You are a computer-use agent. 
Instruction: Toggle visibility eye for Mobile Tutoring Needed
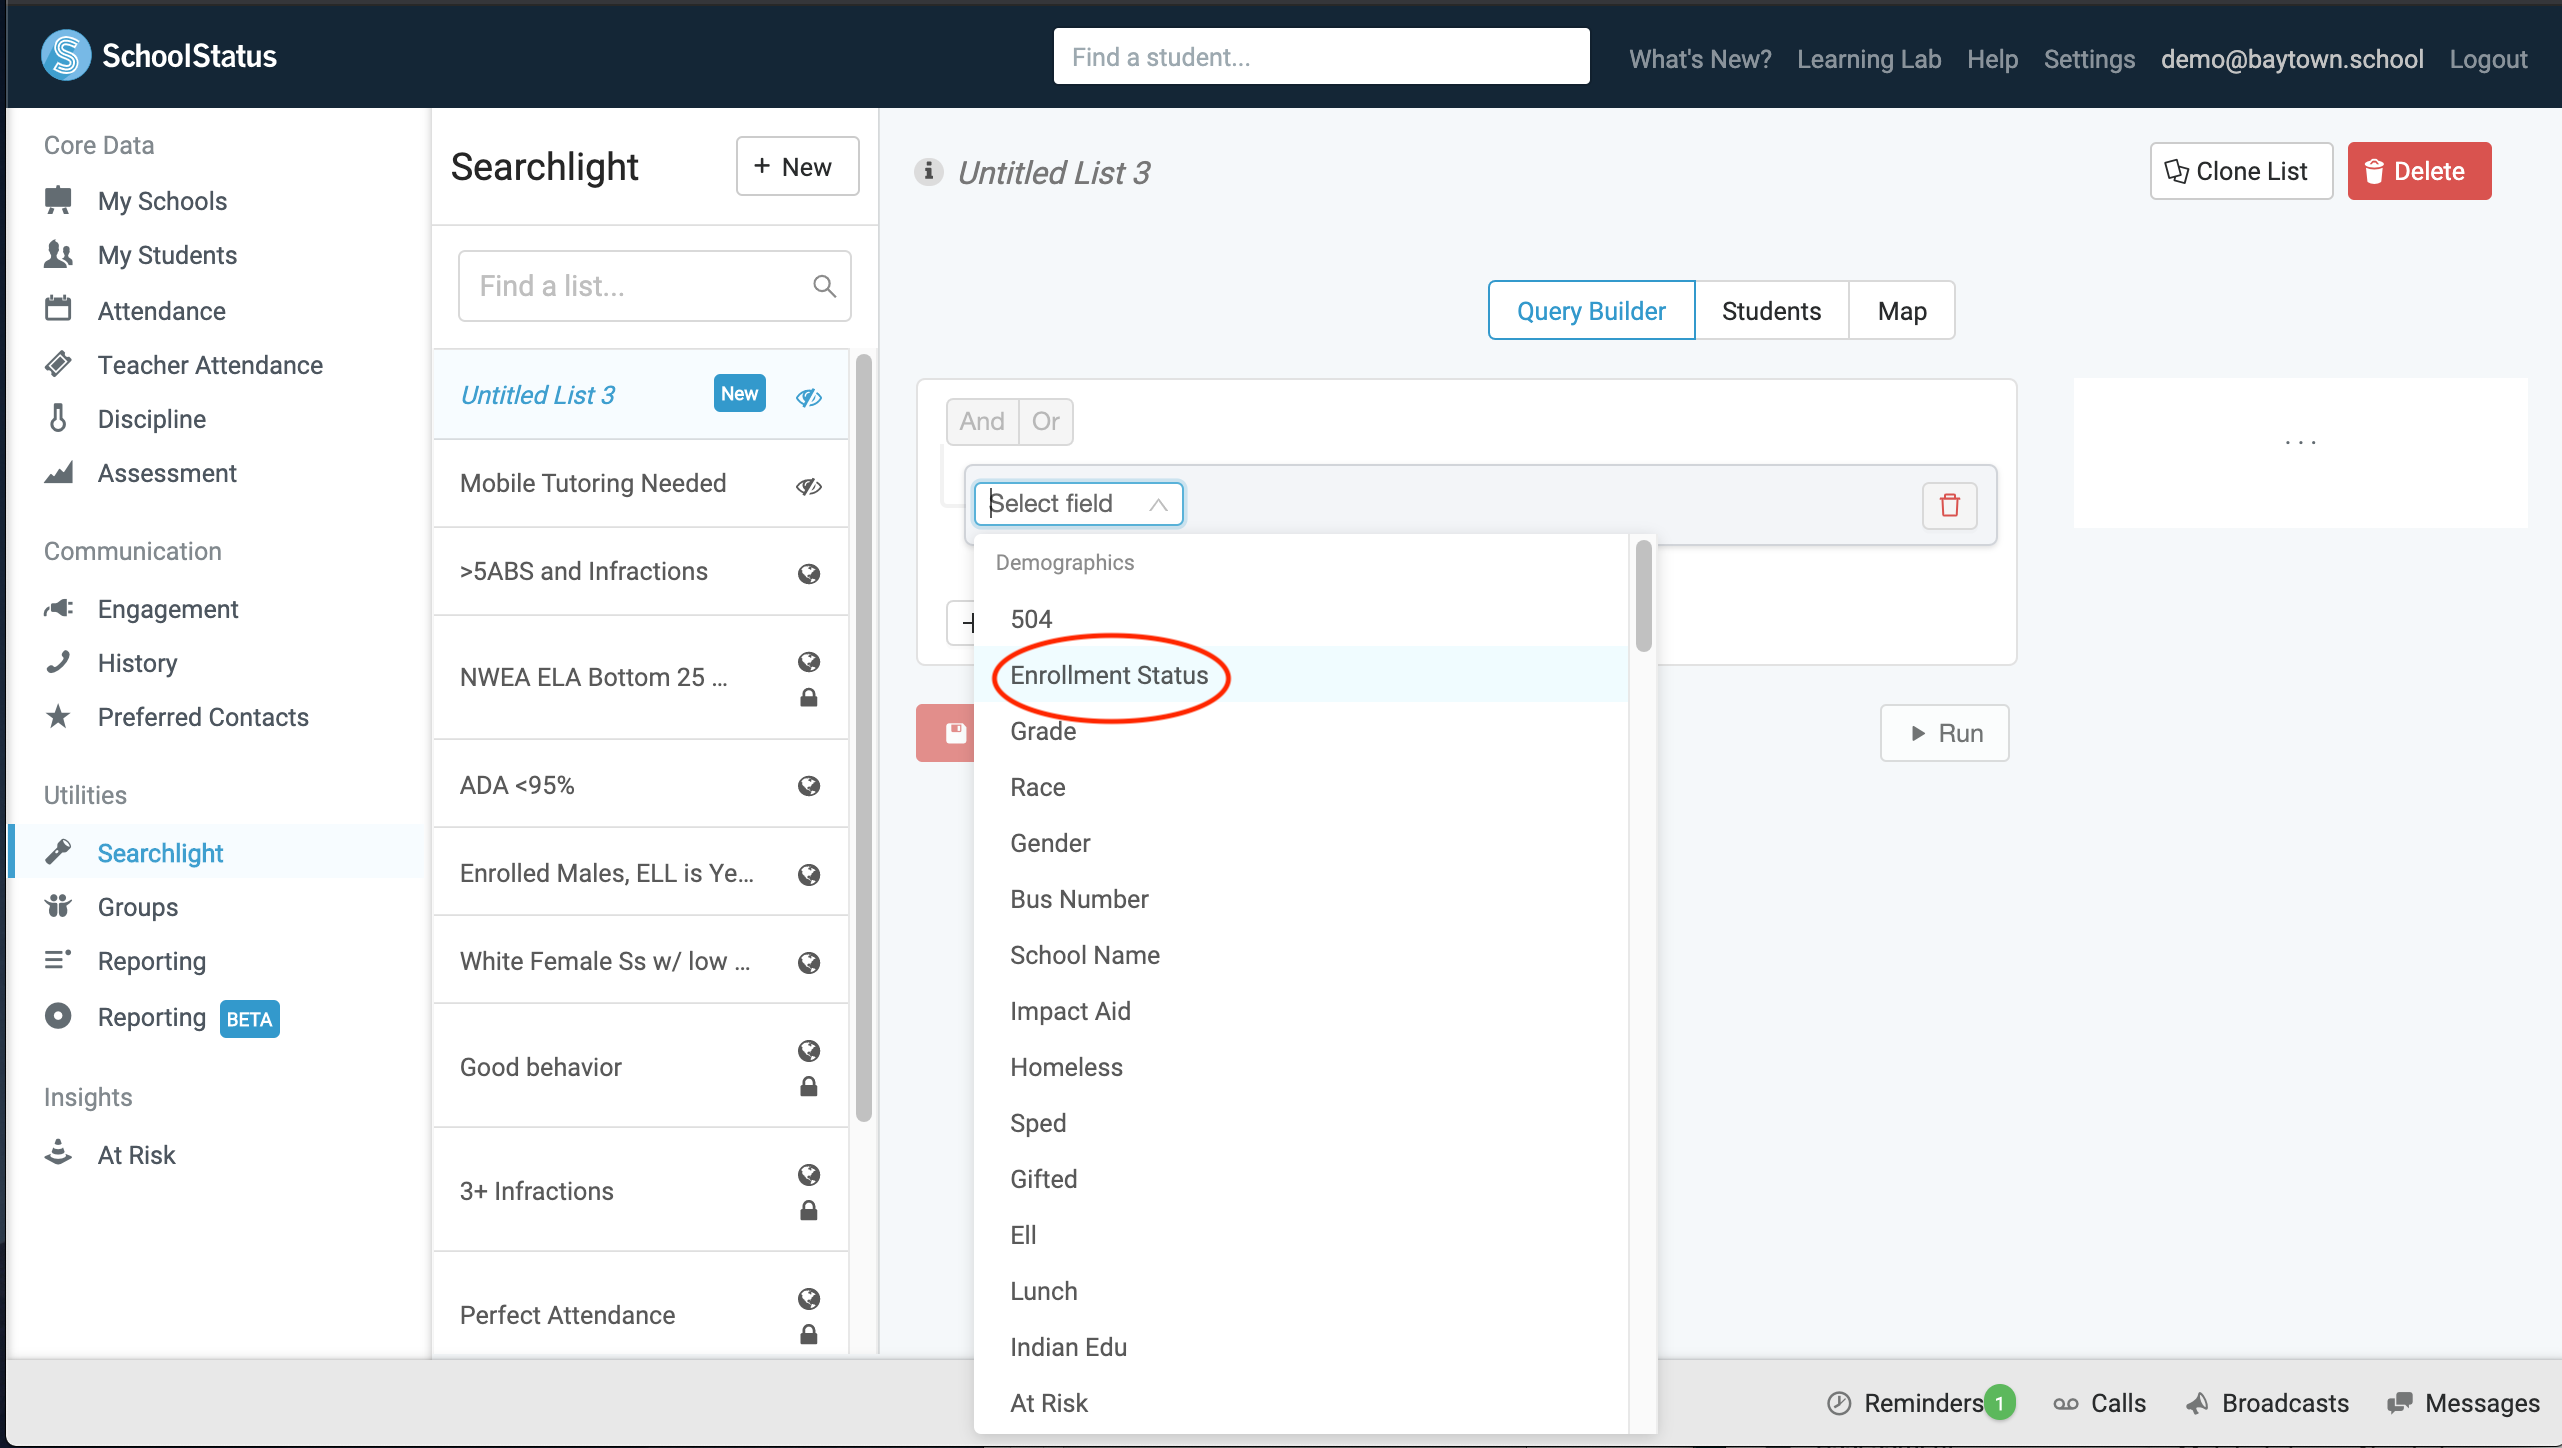point(809,487)
